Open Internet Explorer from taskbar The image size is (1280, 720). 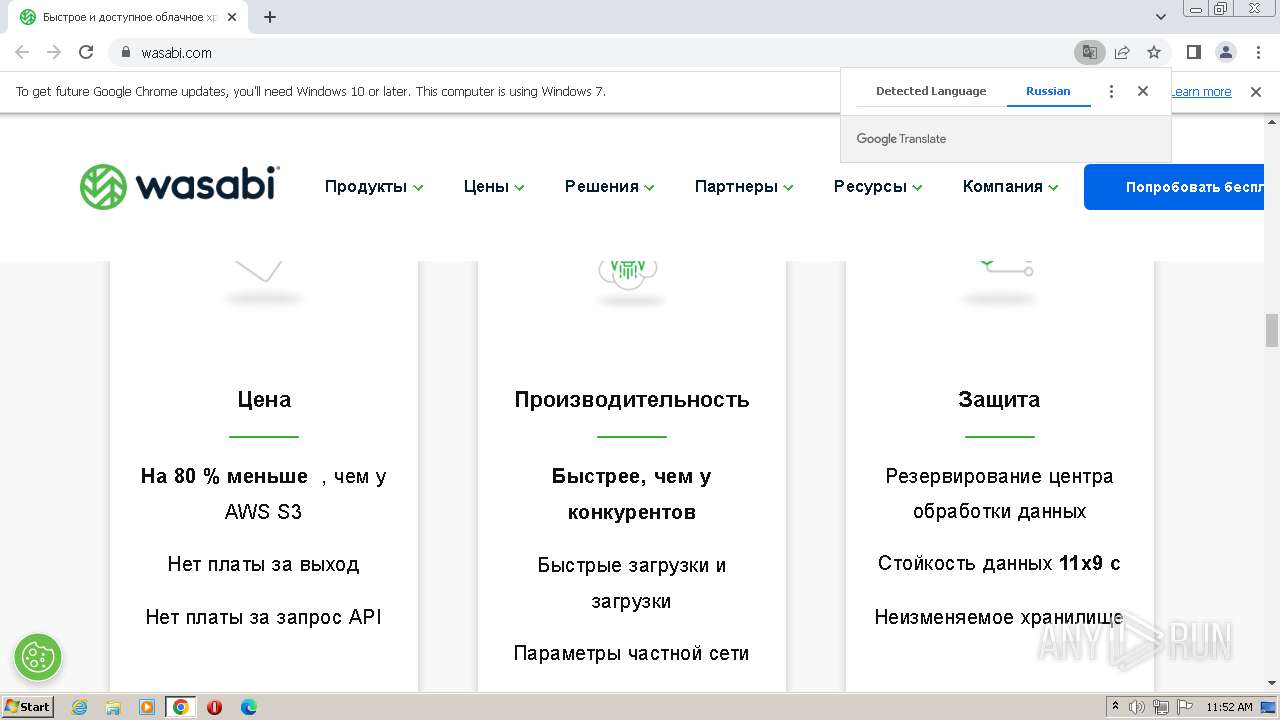point(79,707)
